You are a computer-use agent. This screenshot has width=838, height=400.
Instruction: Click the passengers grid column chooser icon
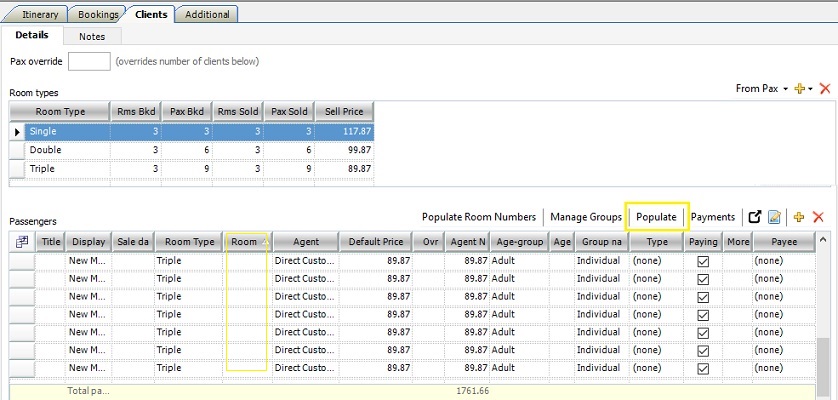[x=22, y=242]
